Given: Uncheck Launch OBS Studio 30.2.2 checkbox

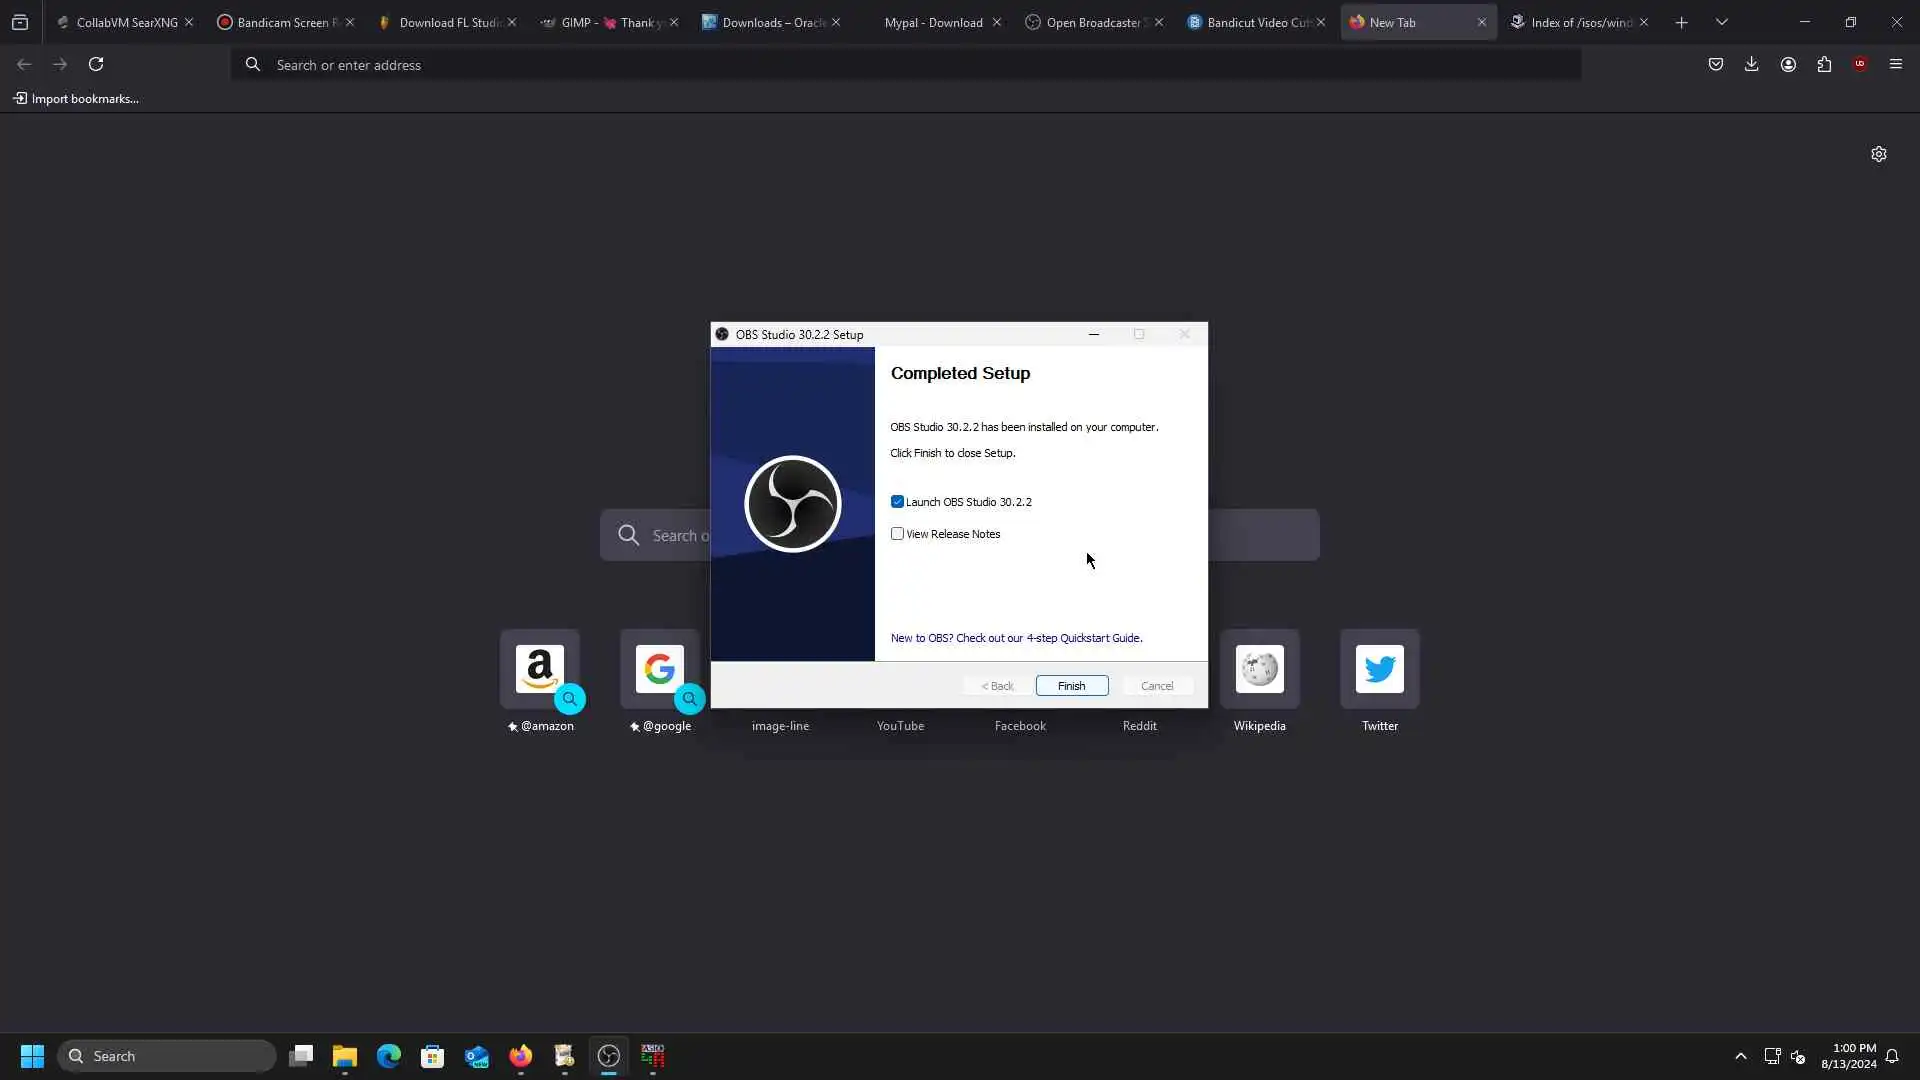Looking at the screenshot, I should point(897,502).
